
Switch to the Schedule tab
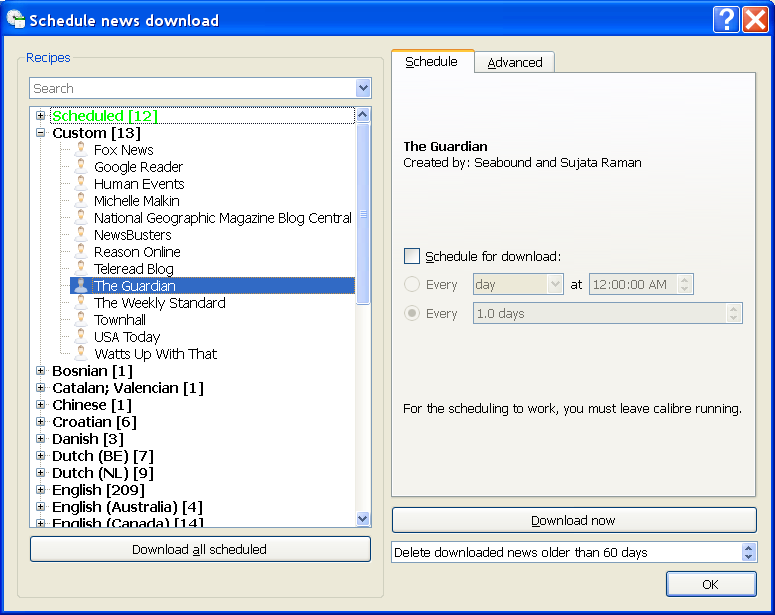[432, 61]
